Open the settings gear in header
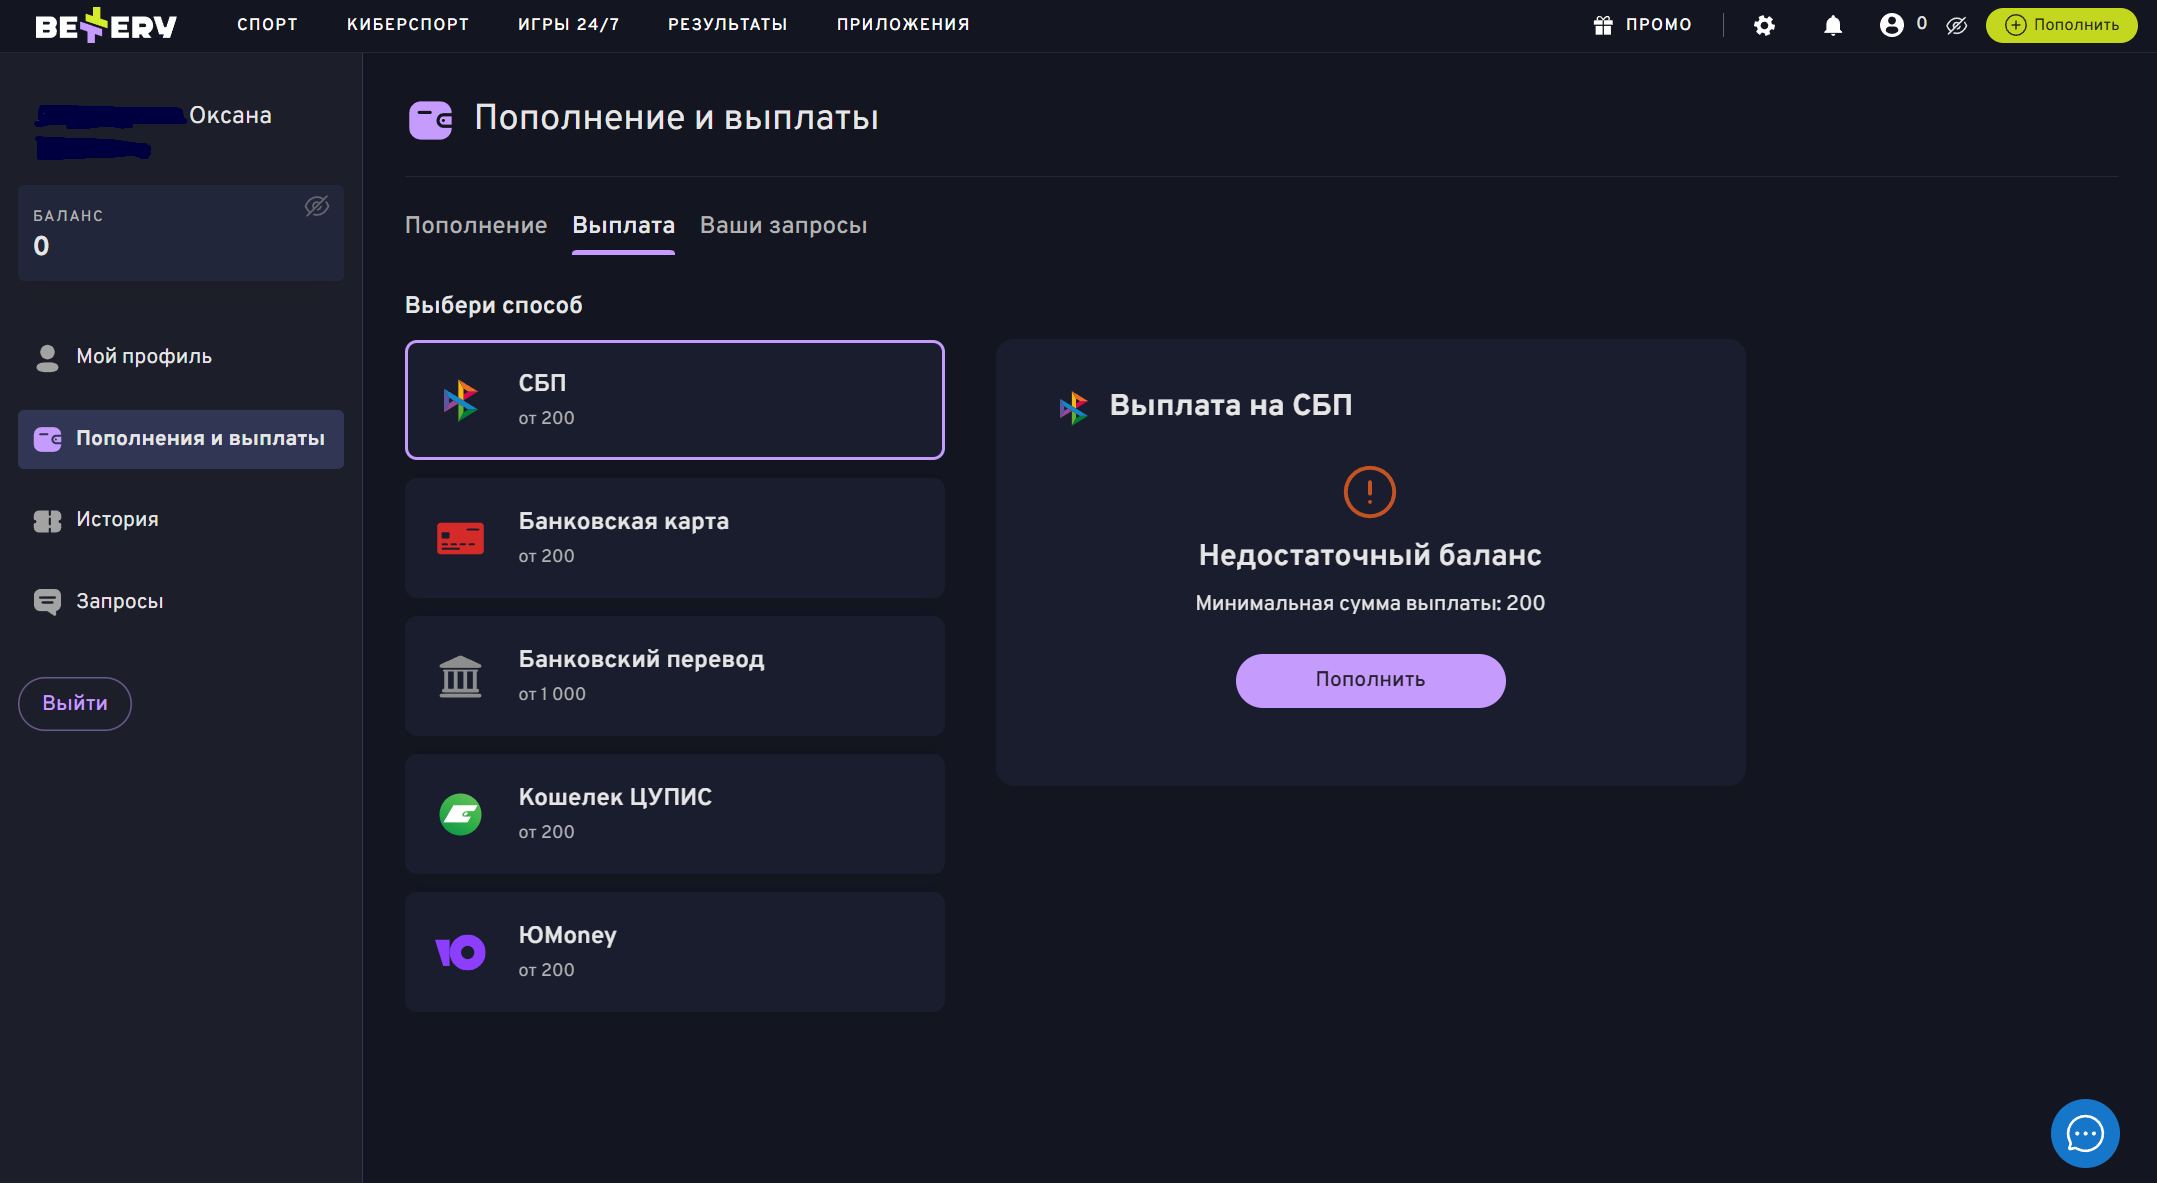Image resolution: width=2157 pixels, height=1183 pixels. click(1764, 26)
